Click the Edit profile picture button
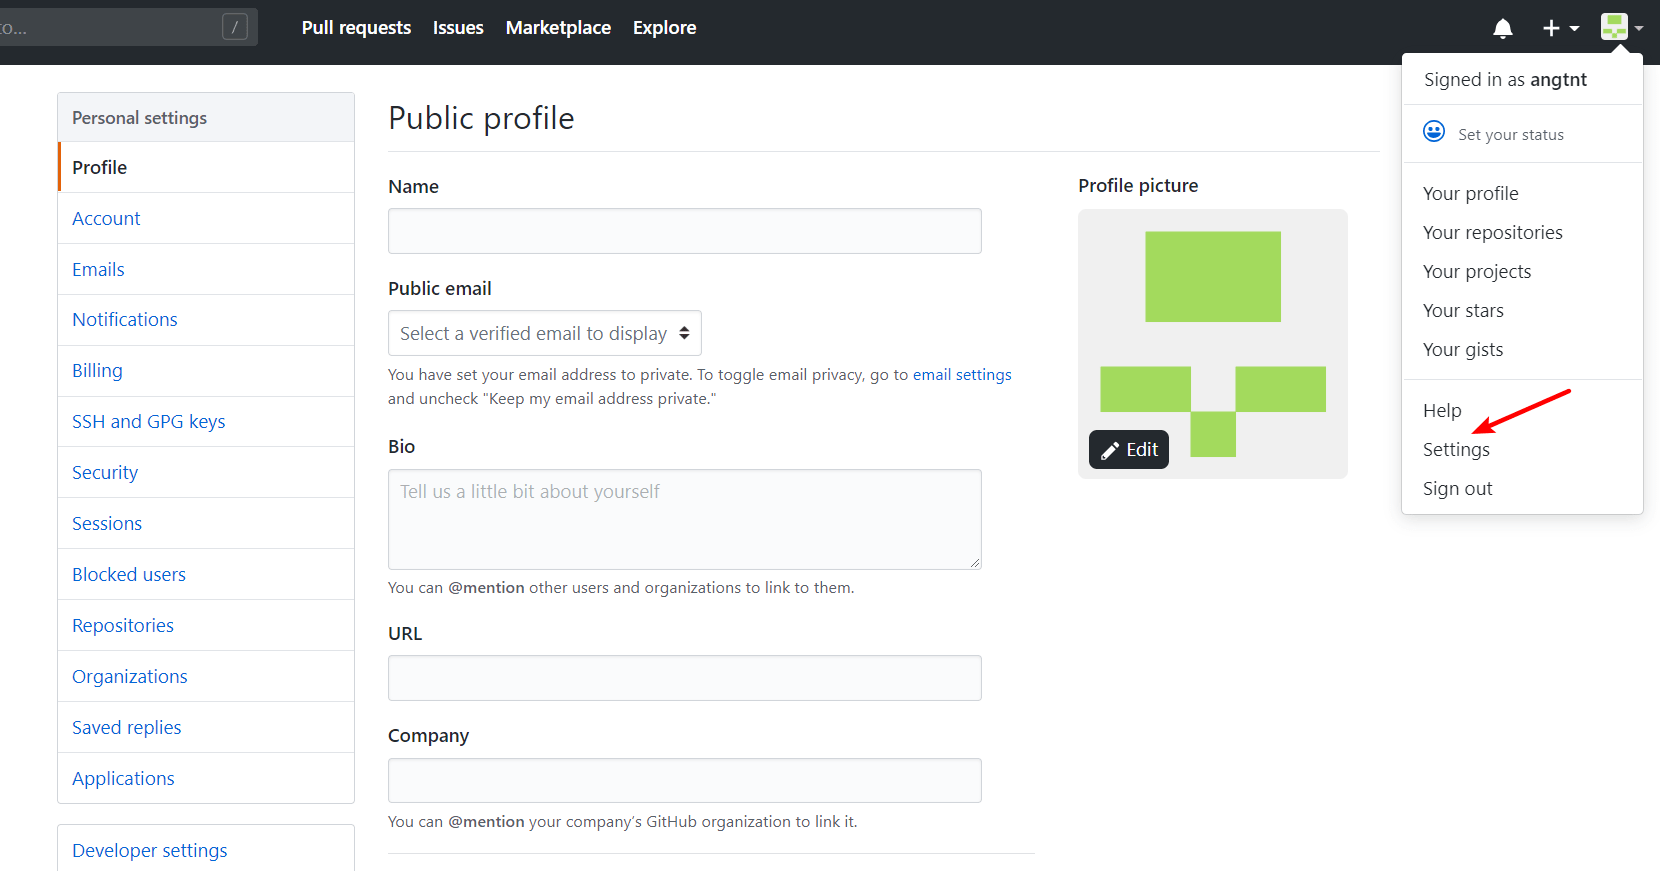The width and height of the screenshot is (1660, 871). (1129, 450)
